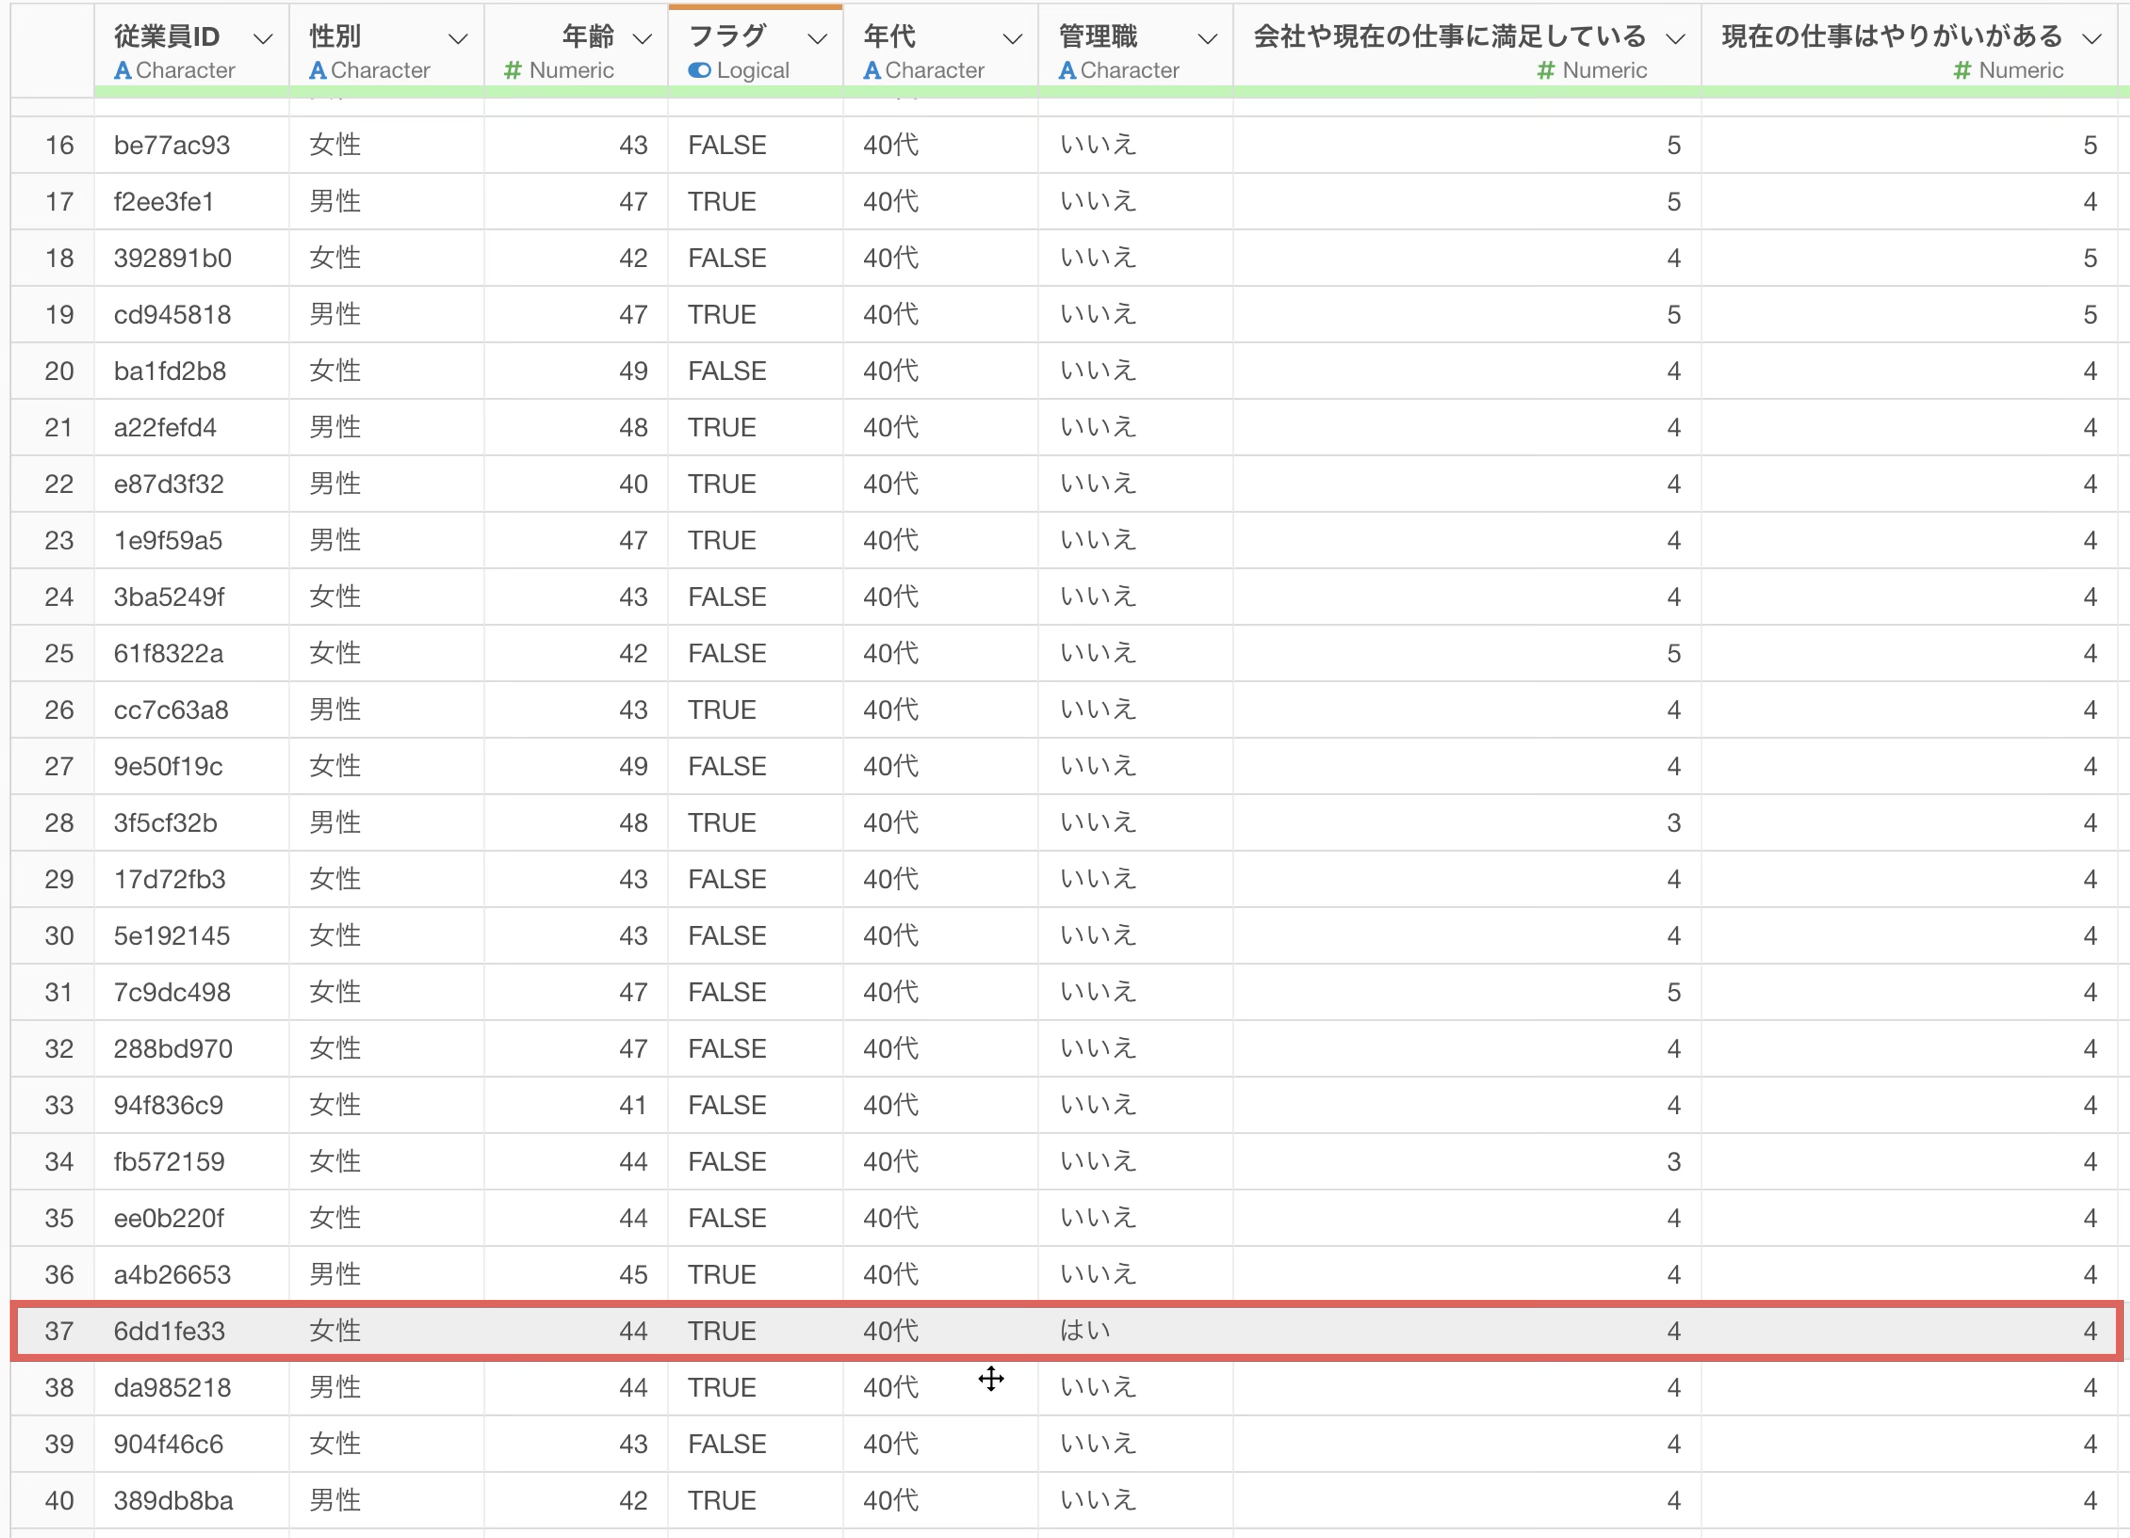2130x1538 pixels.
Task: Click employee ID cell be77ac93
Action: point(172,145)
